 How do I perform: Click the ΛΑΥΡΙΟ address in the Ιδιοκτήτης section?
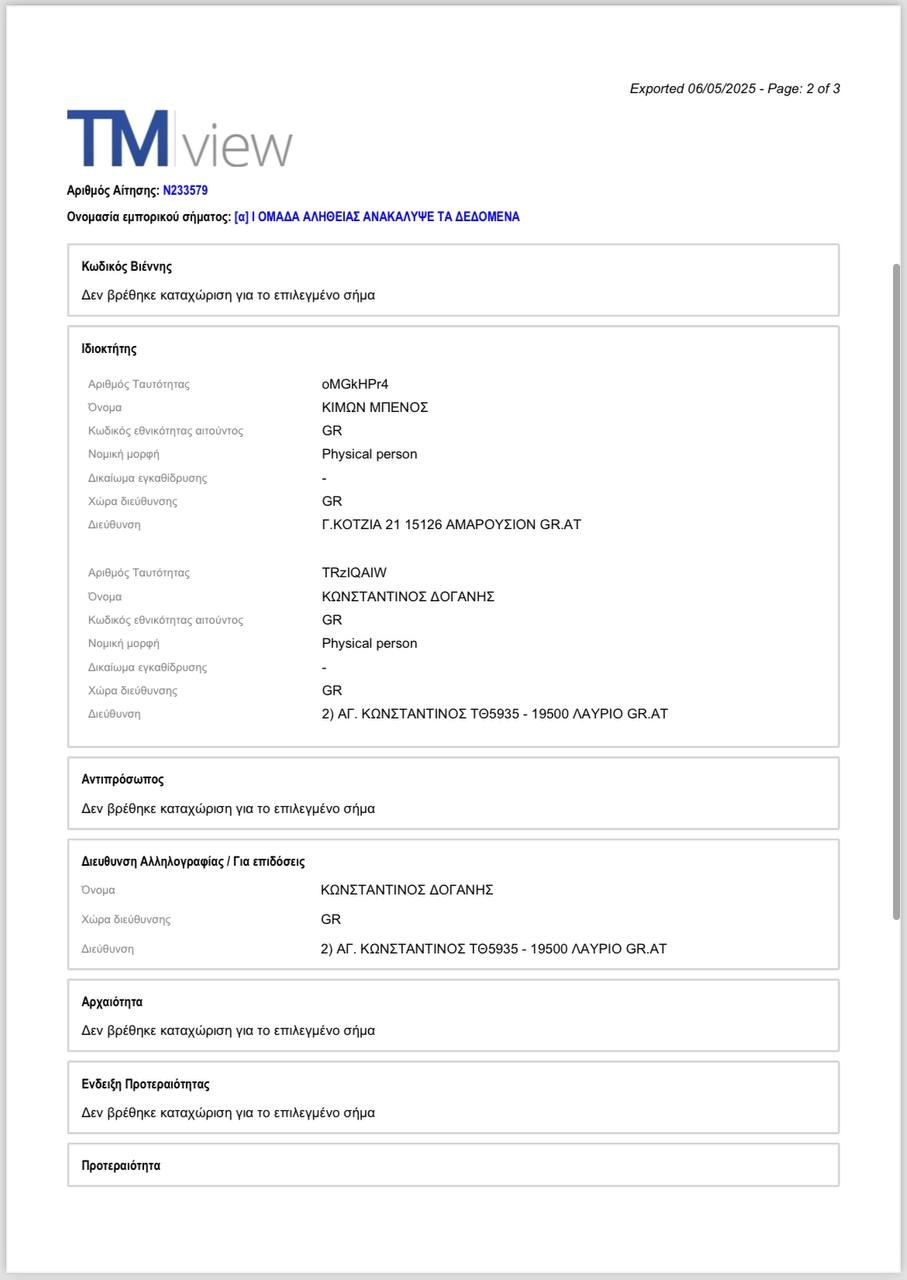(x=494, y=714)
